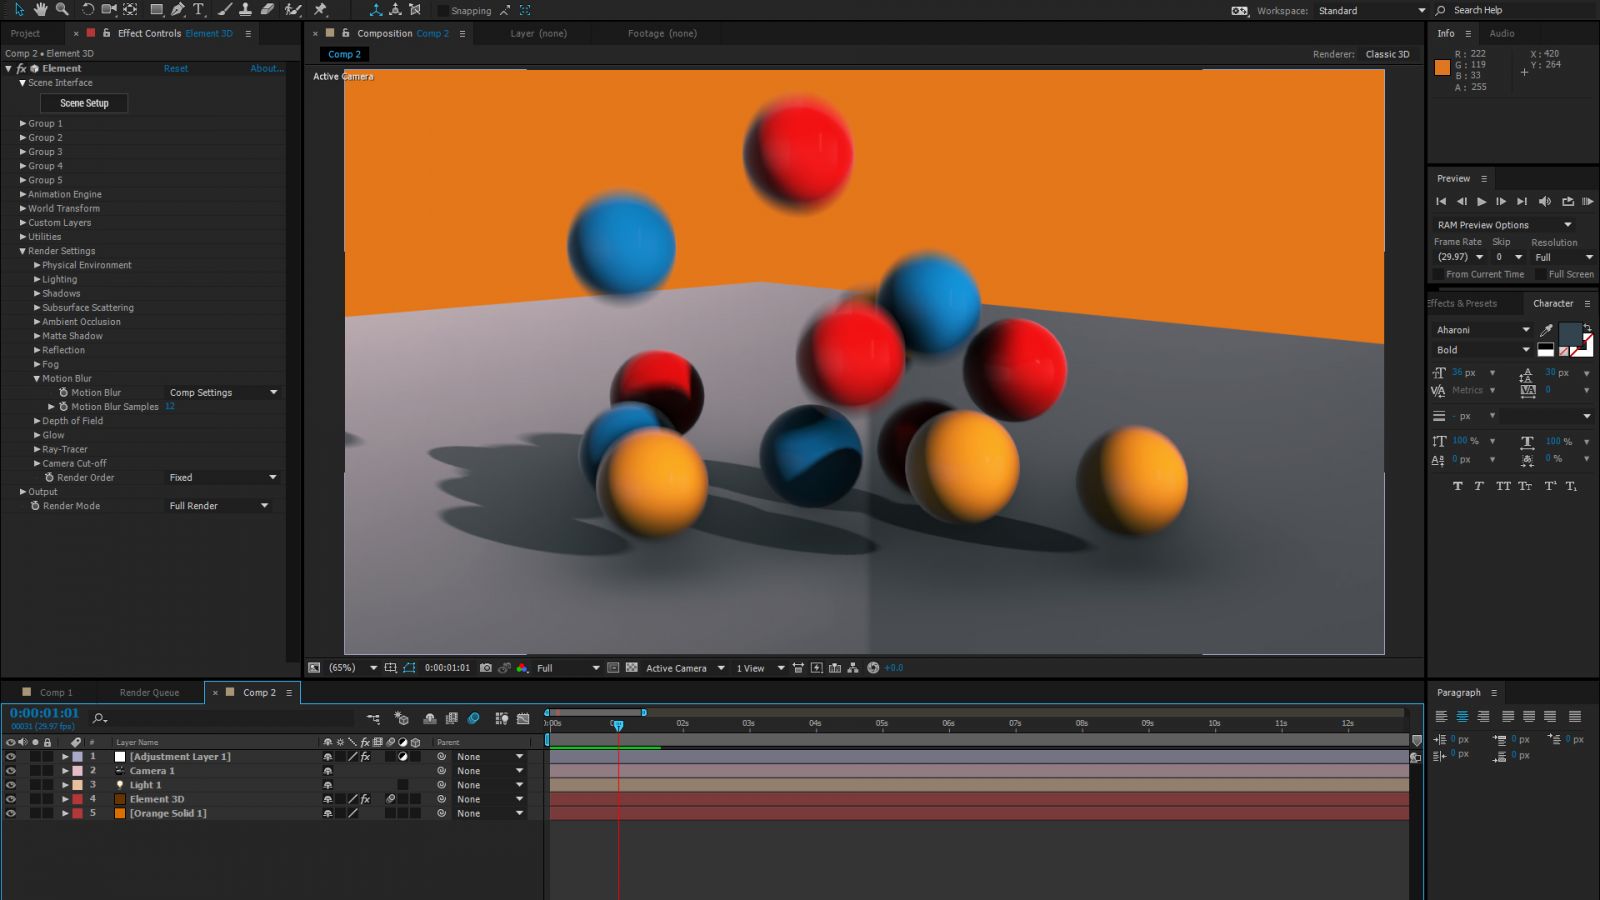Select the Hand tool
Screen dimensions: 1600x900
click(40, 9)
